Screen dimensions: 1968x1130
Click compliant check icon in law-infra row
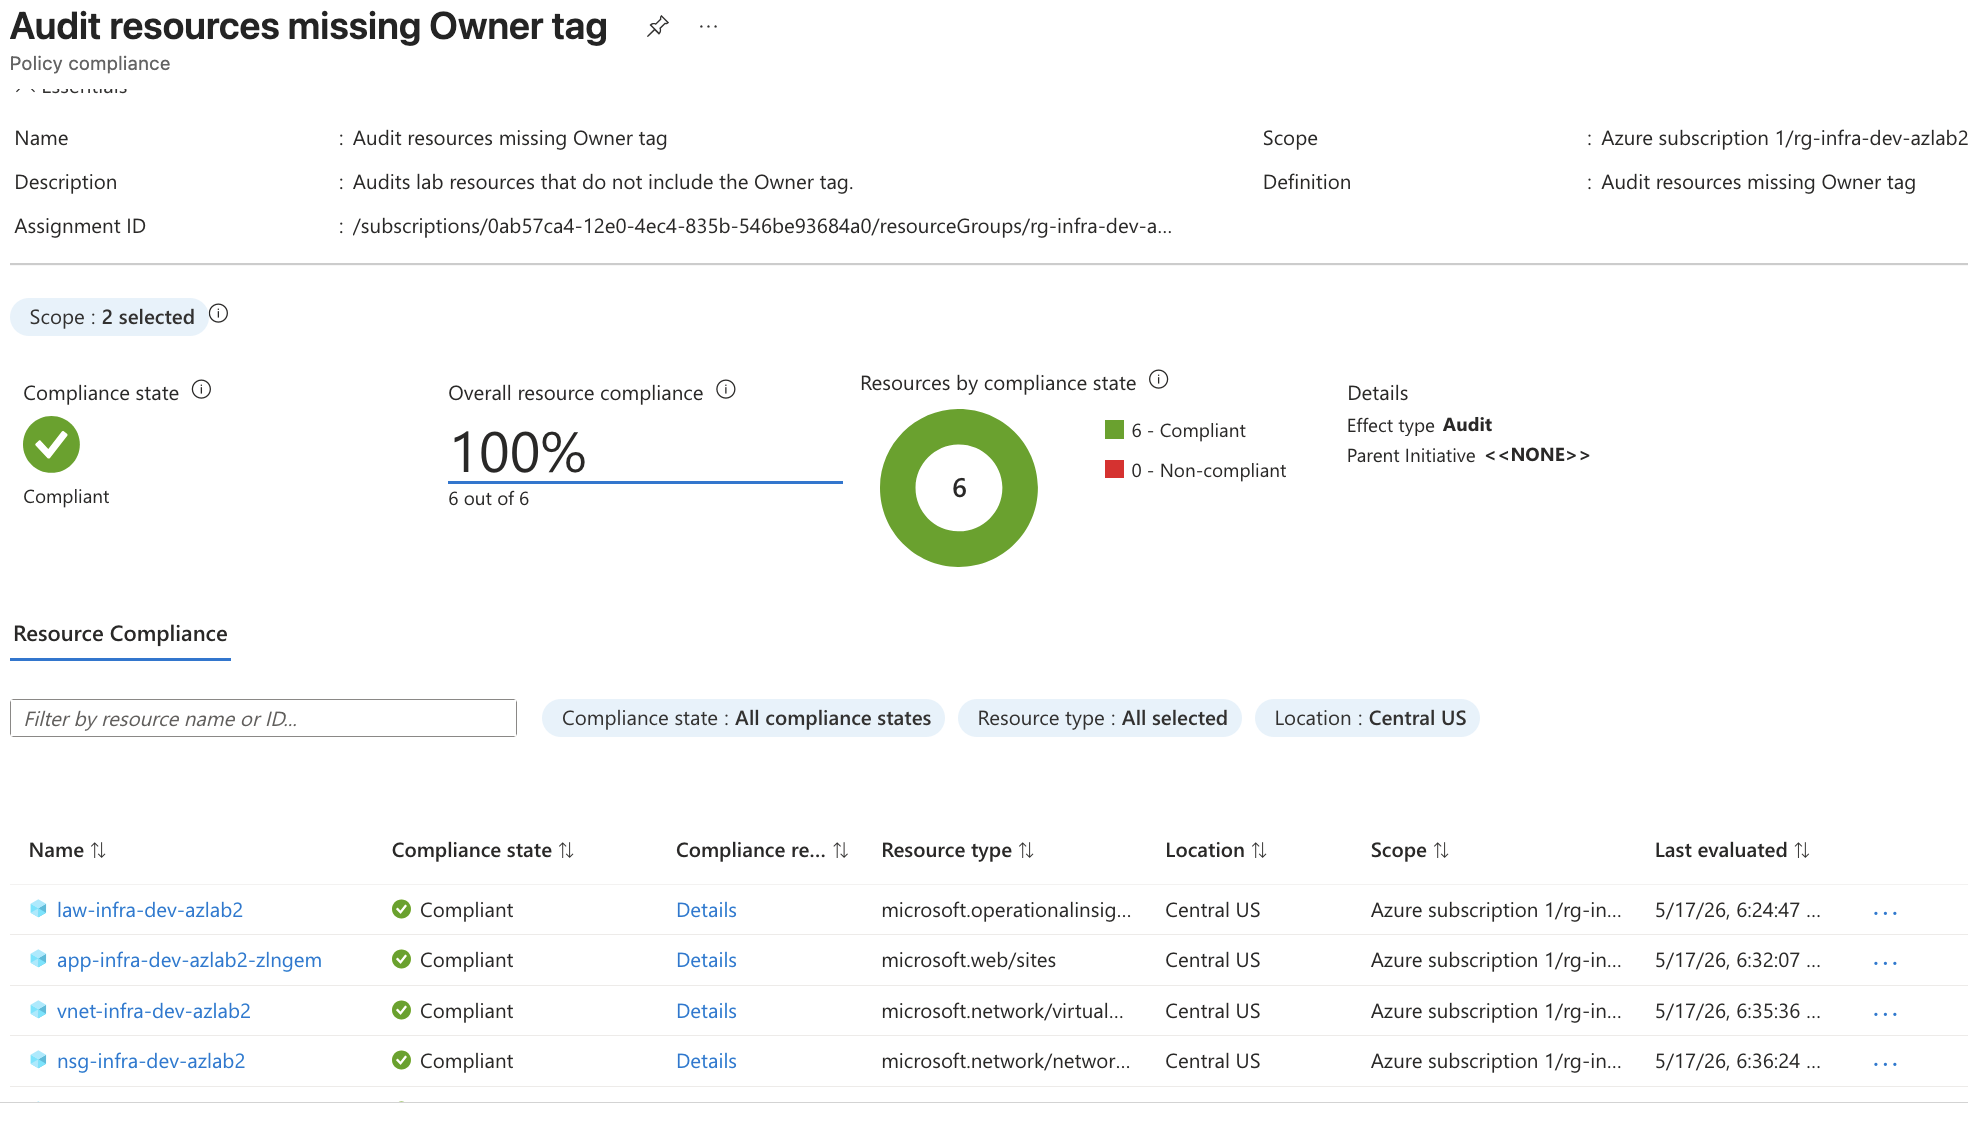401,909
